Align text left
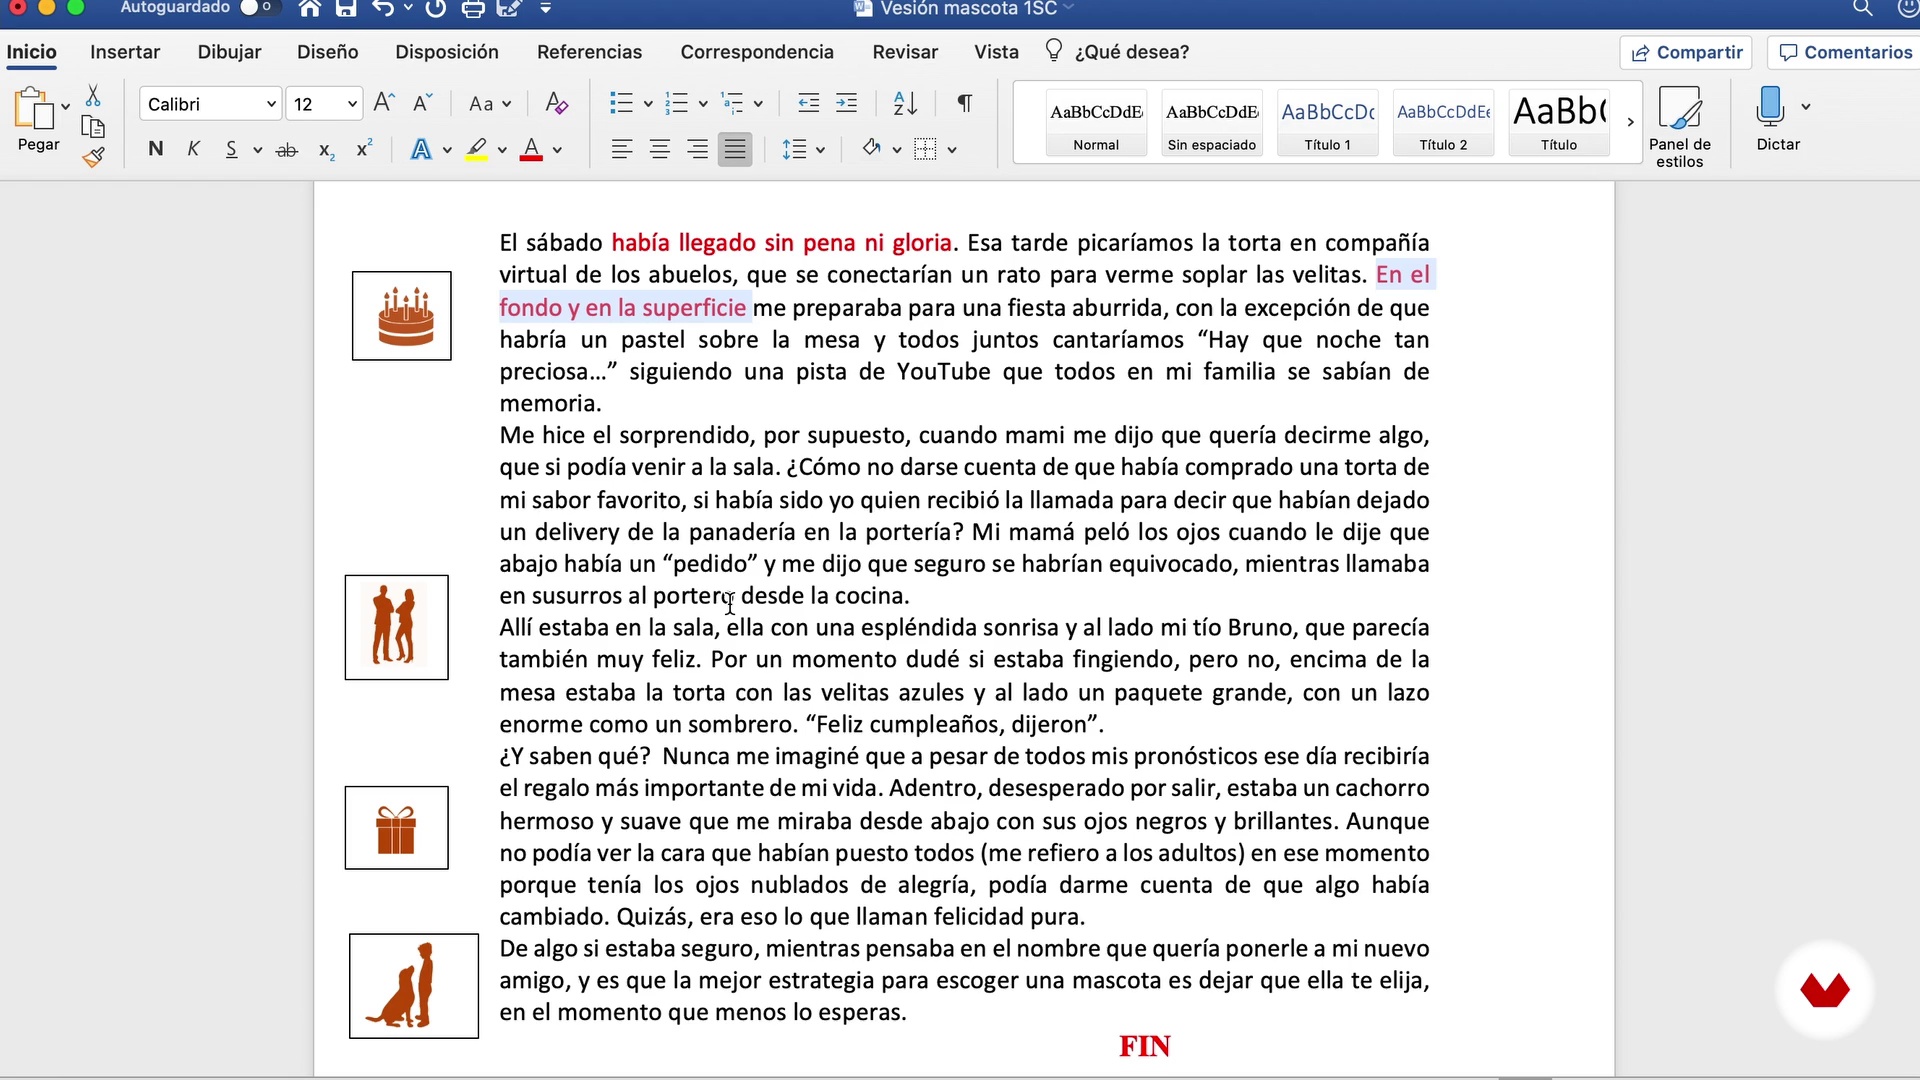The width and height of the screenshot is (1920, 1080). tap(622, 150)
